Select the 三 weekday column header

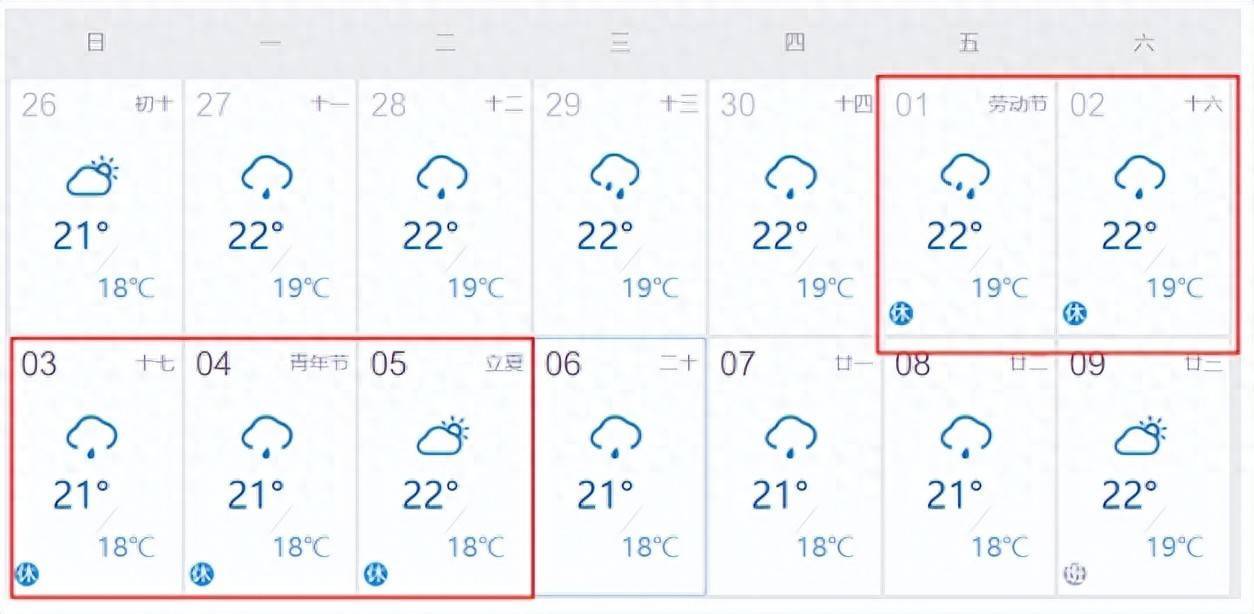620,43
